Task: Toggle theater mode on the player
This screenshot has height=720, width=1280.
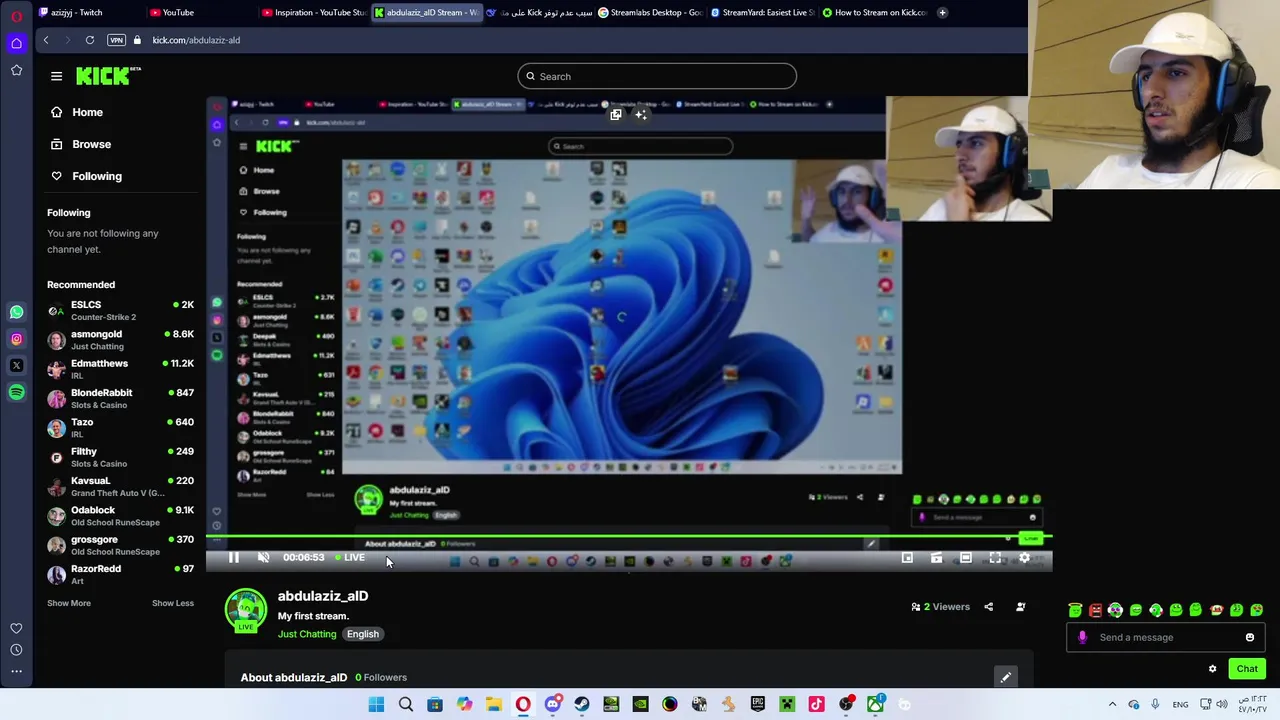Action: point(965,558)
